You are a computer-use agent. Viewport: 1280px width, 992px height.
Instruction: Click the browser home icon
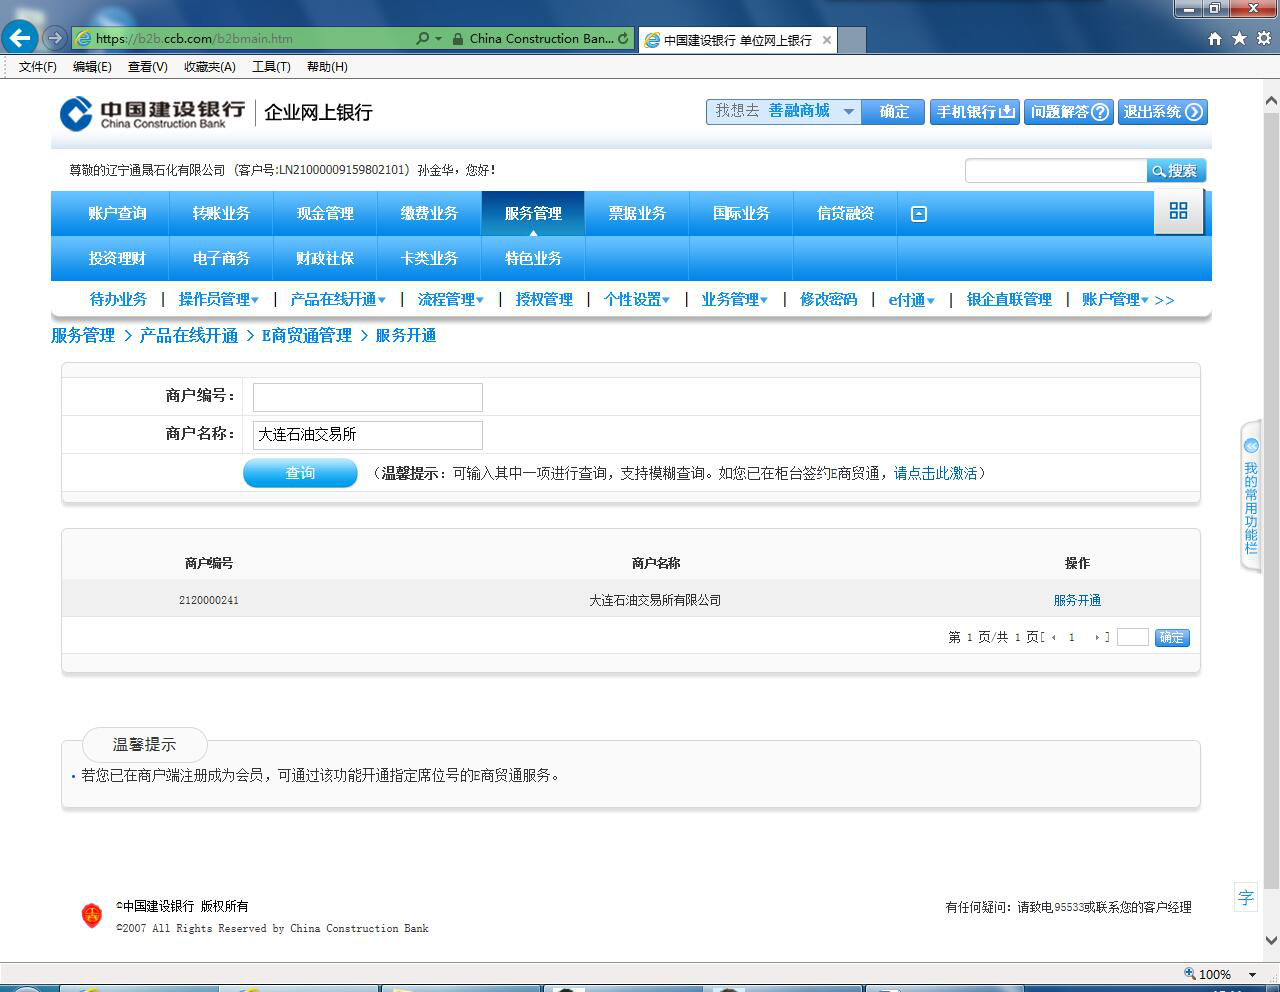[1215, 39]
